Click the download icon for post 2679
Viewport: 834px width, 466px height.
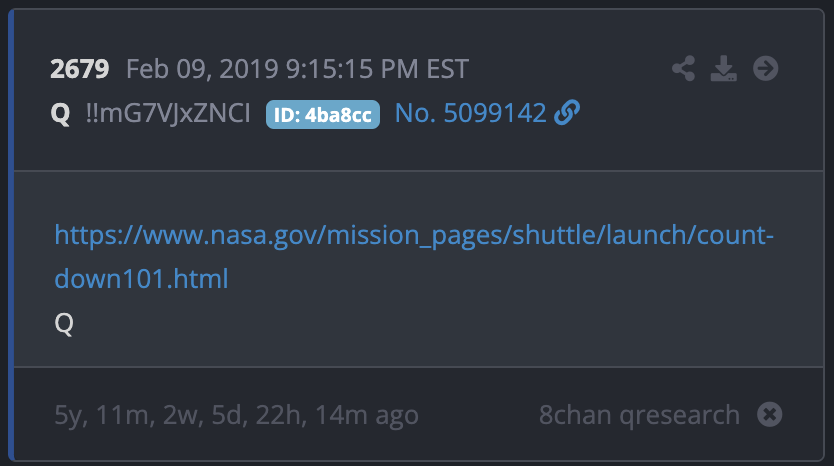tap(723, 69)
